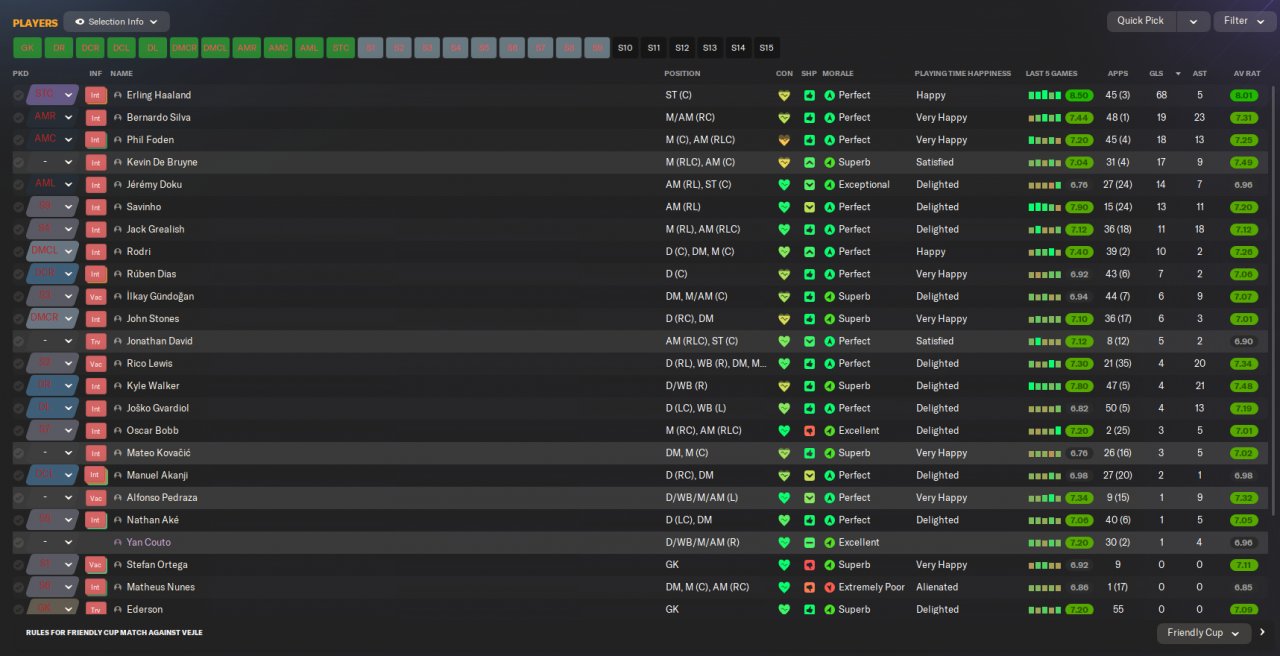
Task: Click Erling Haaland's morale icon
Action: pyautogui.click(x=829, y=95)
